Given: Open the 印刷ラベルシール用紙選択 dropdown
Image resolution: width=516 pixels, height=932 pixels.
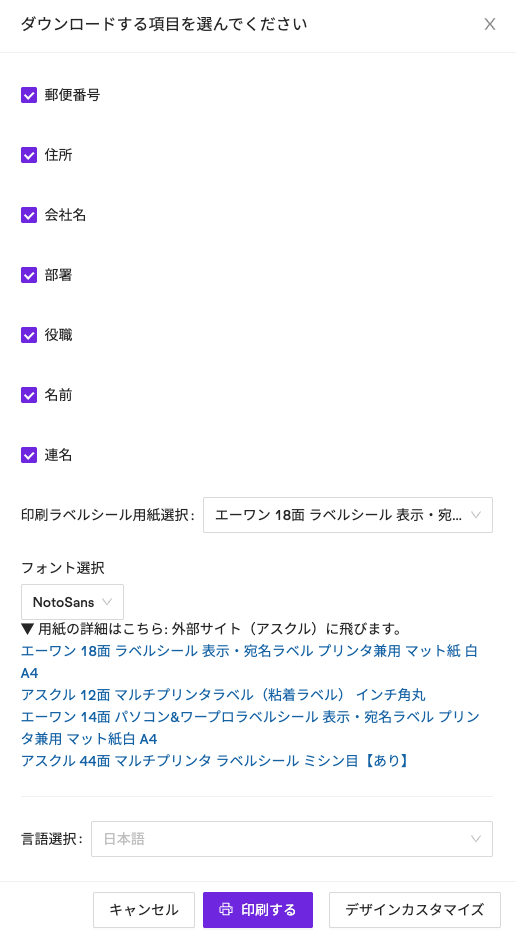Looking at the screenshot, I should 348,515.
